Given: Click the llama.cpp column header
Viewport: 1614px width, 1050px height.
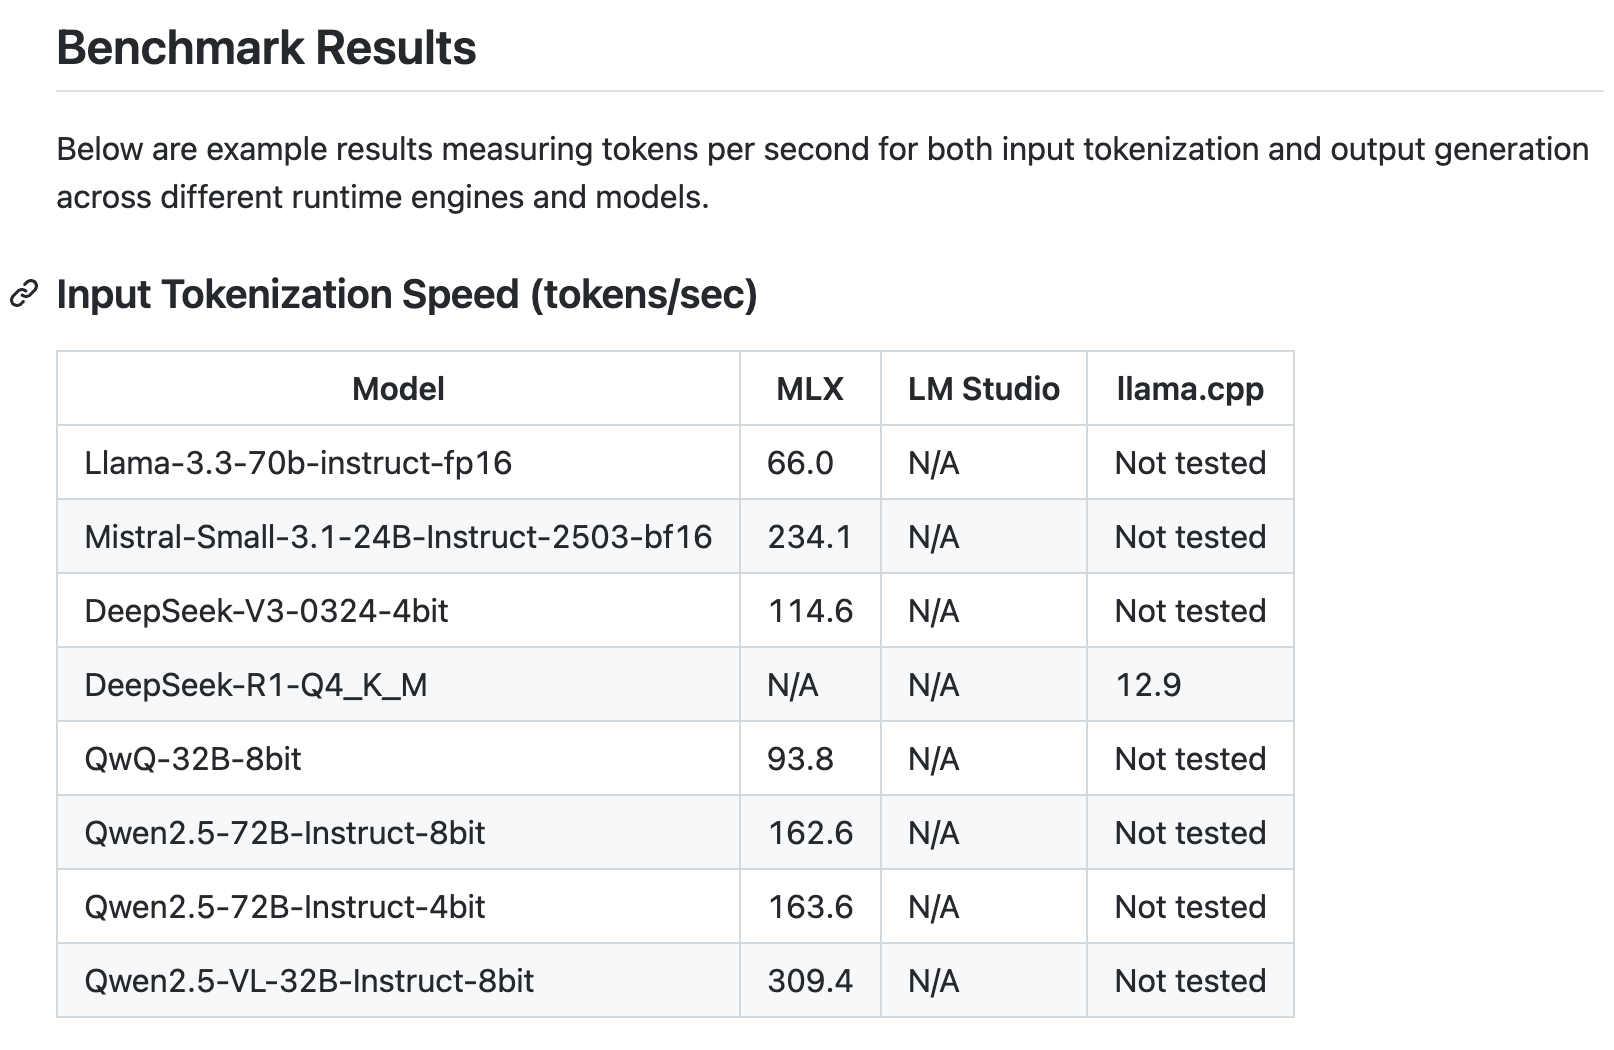Looking at the screenshot, I should [1190, 389].
